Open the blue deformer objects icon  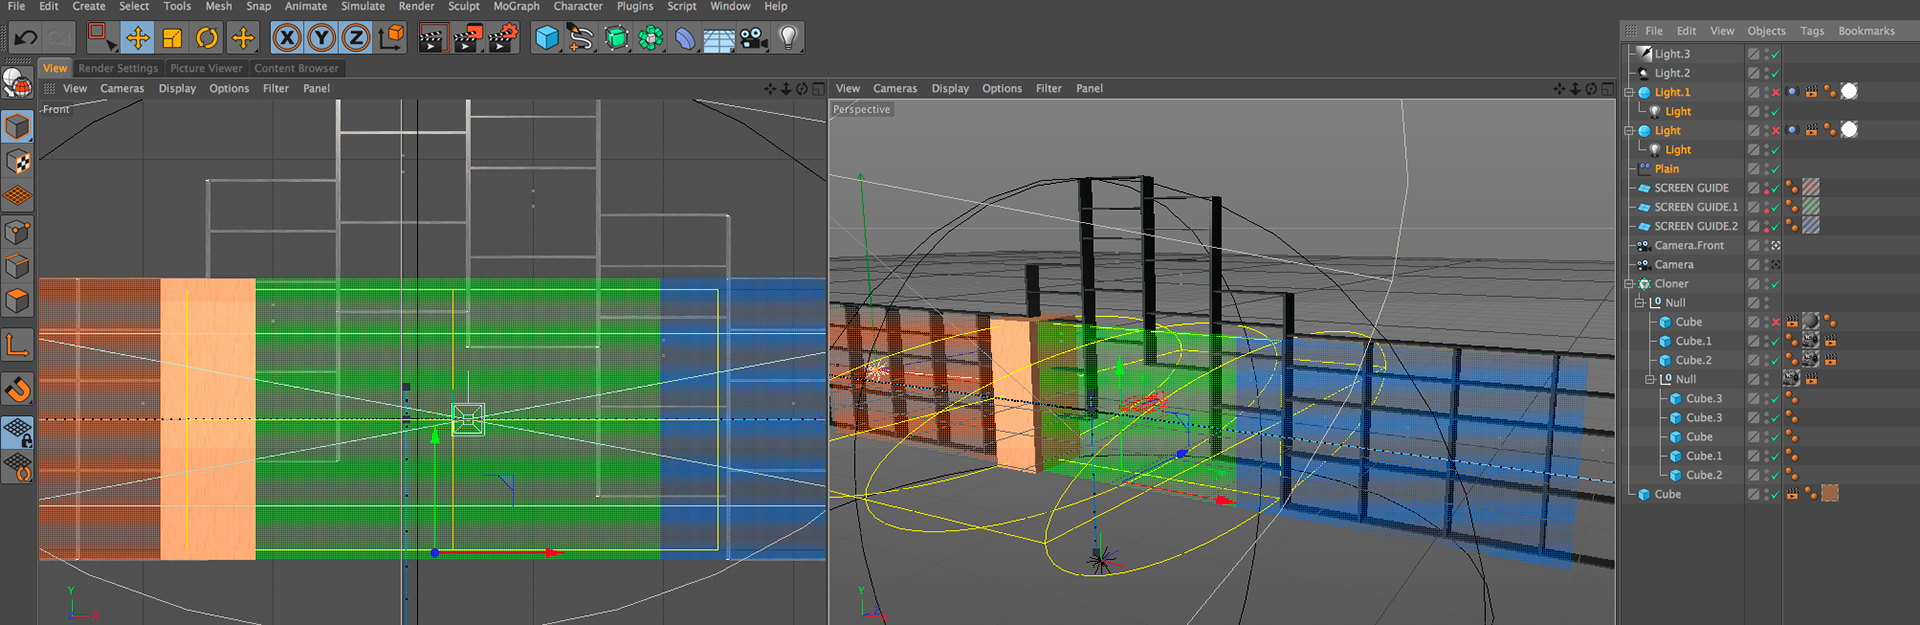tap(685, 38)
